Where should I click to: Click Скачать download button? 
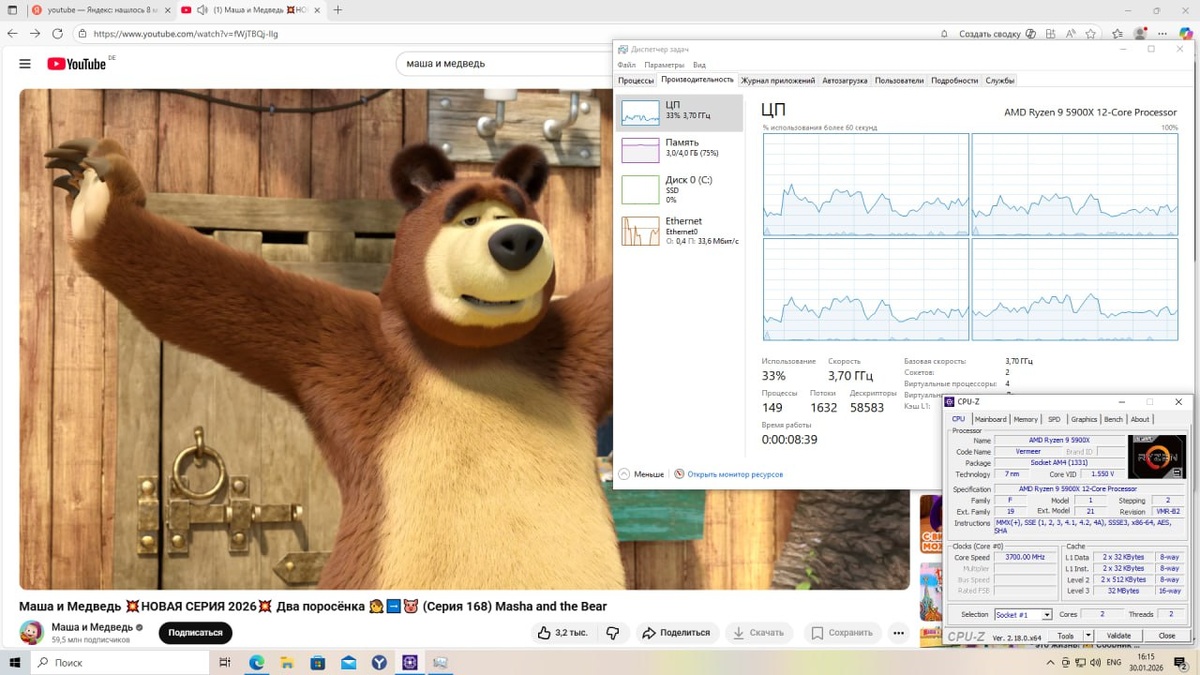(759, 633)
